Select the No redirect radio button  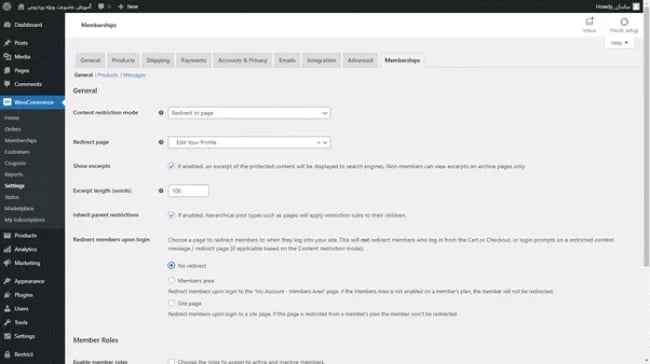[171, 265]
